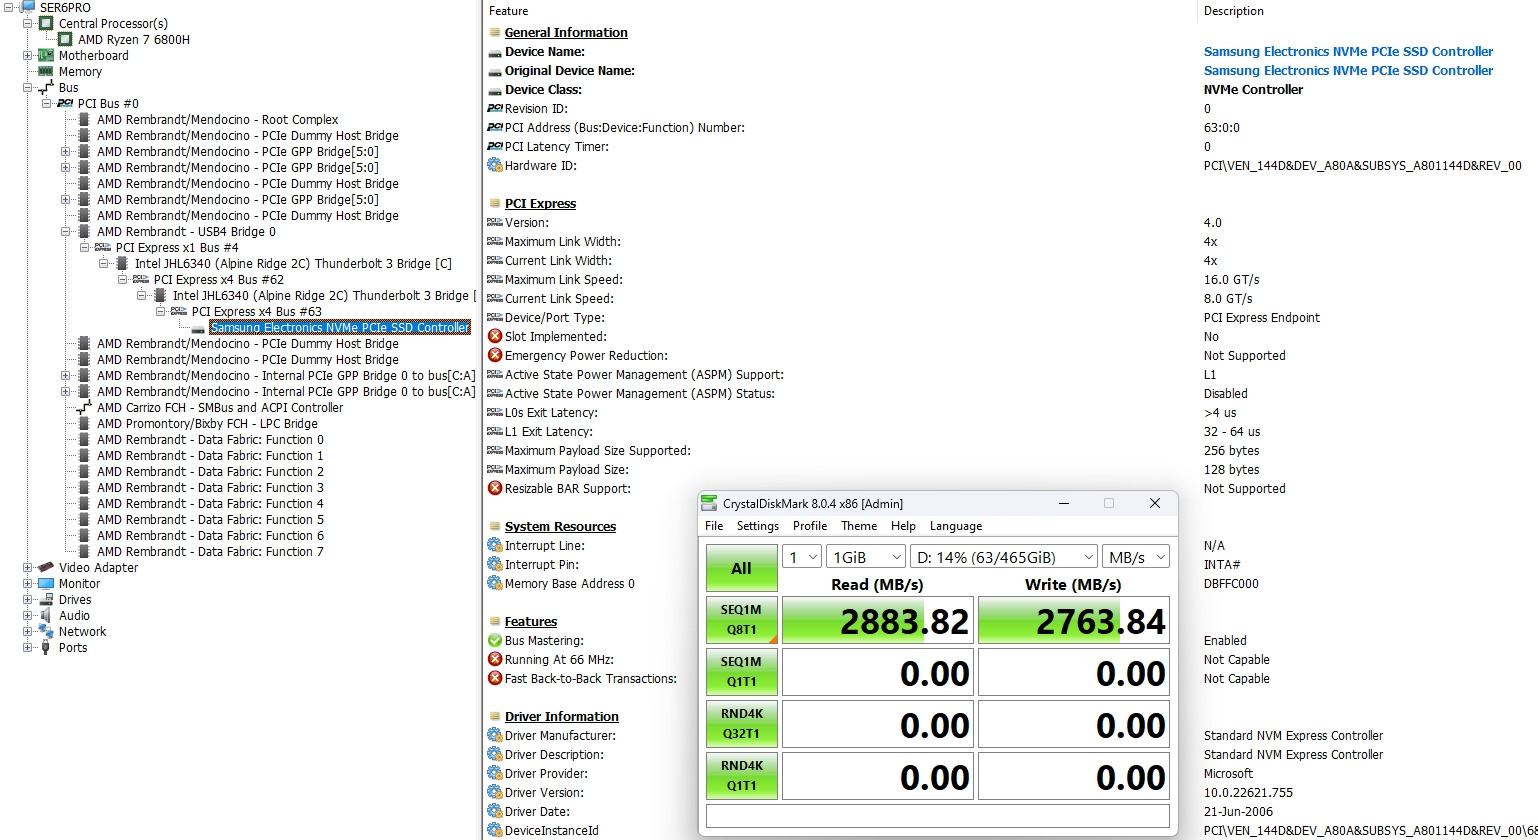Click the Emergency Power Reduction red X icon
This screenshot has width=1538, height=840.
coord(494,355)
